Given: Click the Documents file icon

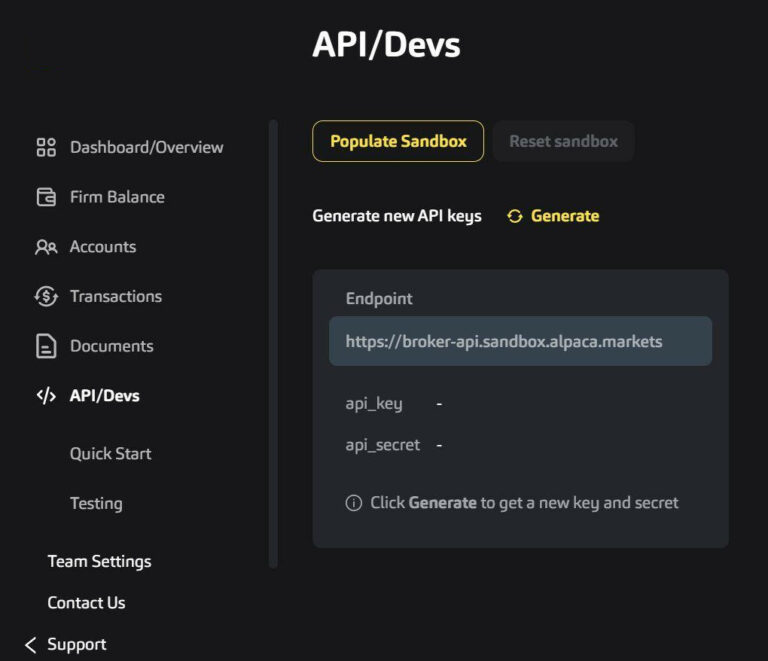Looking at the screenshot, I should (x=46, y=346).
